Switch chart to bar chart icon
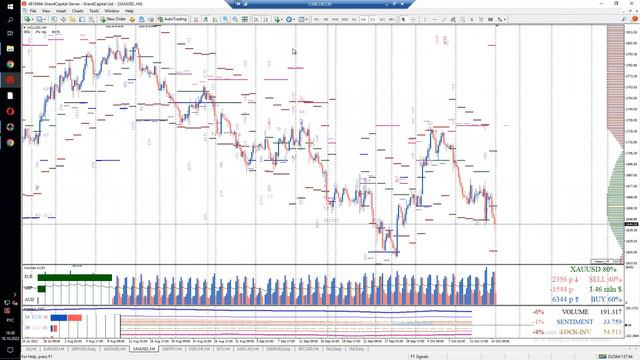Image resolution: width=640 pixels, height=360 pixels. (x=196, y=19)
